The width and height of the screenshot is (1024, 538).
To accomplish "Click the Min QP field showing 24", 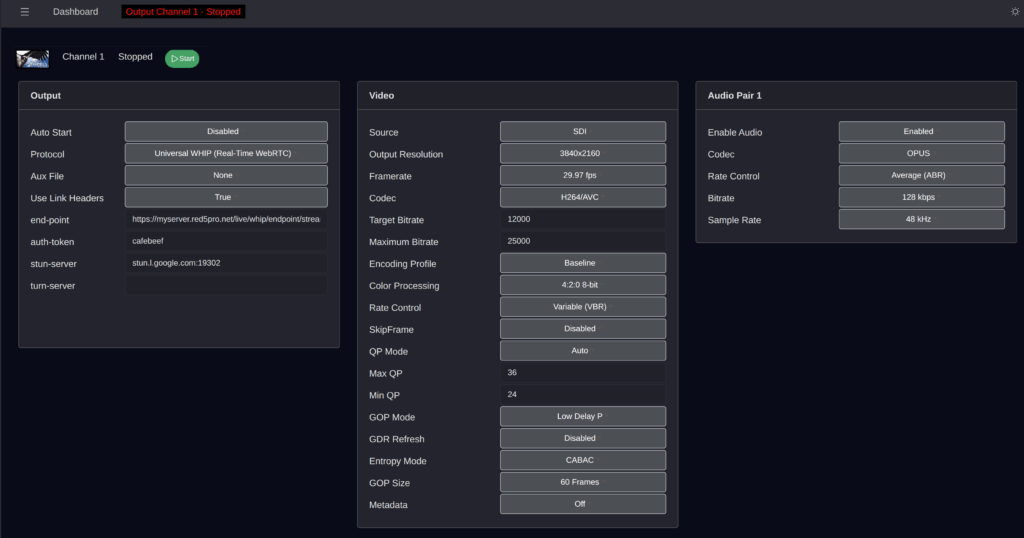I will point(583,394).
